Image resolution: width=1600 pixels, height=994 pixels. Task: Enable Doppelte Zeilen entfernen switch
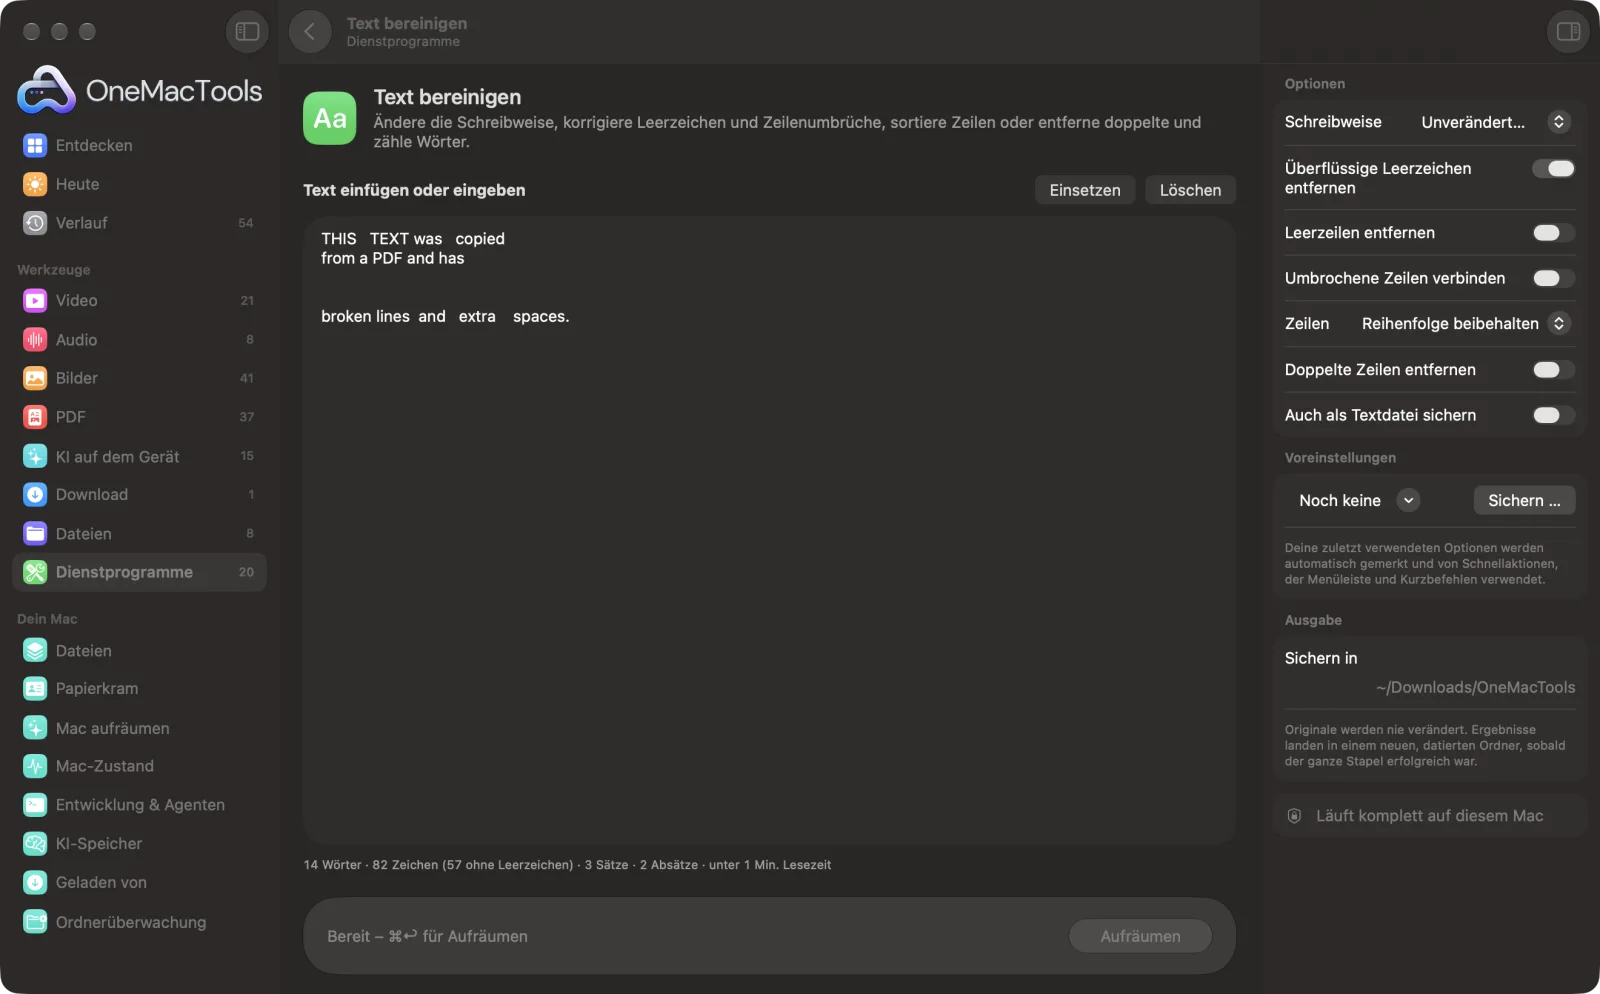[1554, 370]
